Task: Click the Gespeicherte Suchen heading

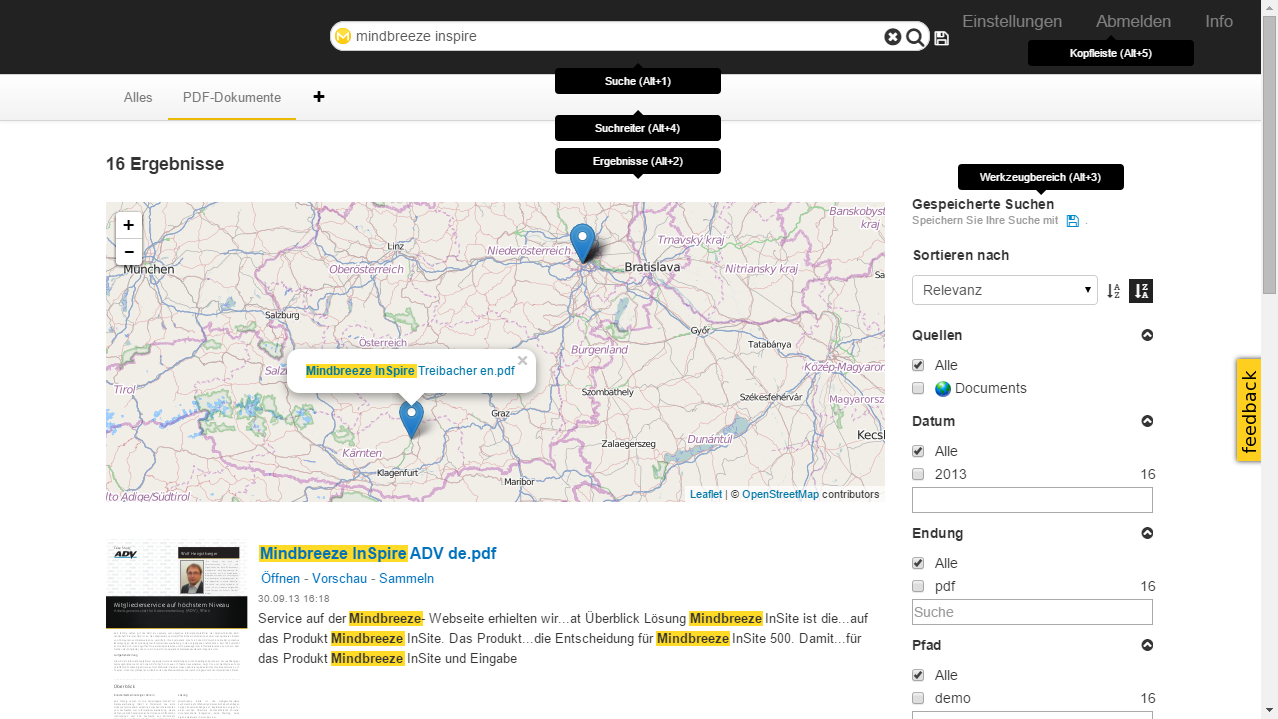Action: coord(983,204)
